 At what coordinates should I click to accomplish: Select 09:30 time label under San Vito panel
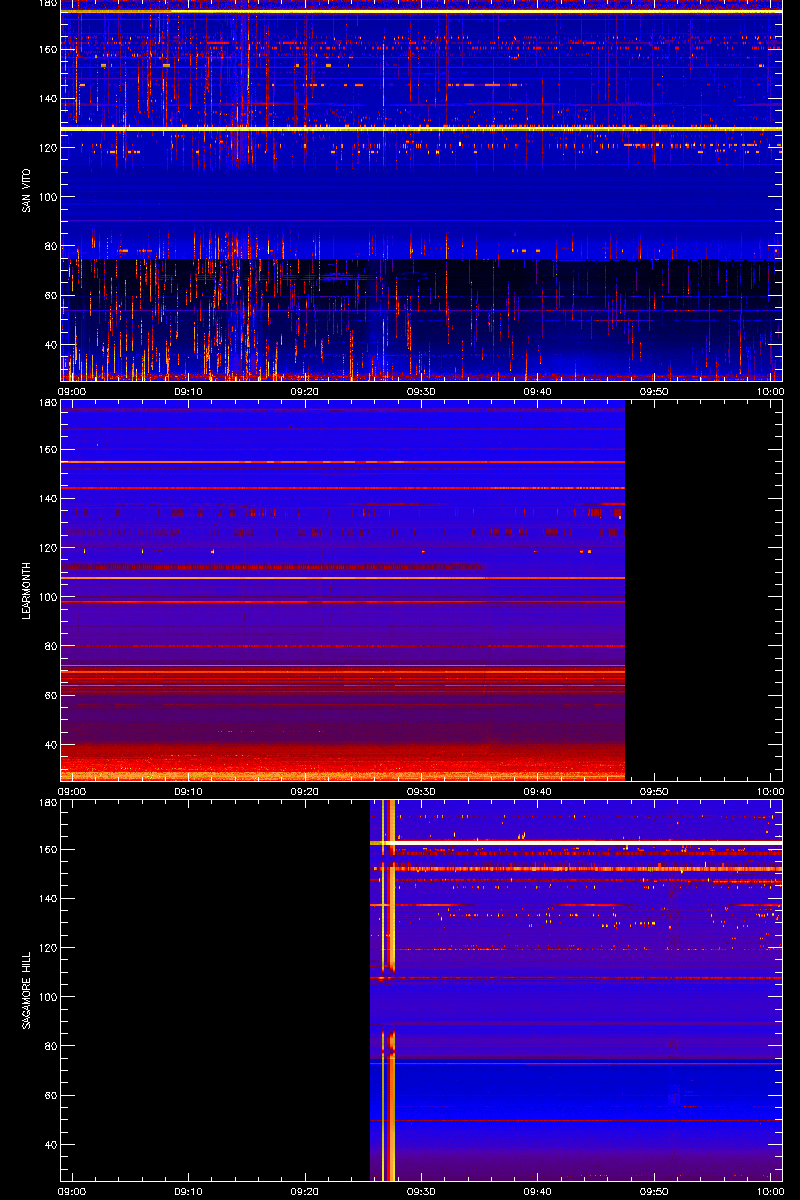[x=421, y=392]
